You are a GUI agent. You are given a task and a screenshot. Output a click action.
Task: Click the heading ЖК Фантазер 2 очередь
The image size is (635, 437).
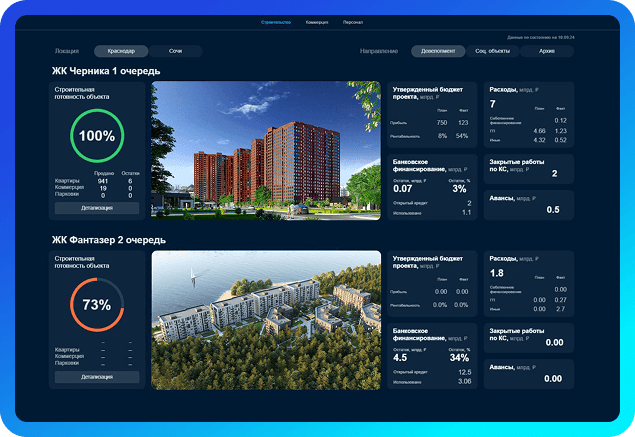[109, 240]
